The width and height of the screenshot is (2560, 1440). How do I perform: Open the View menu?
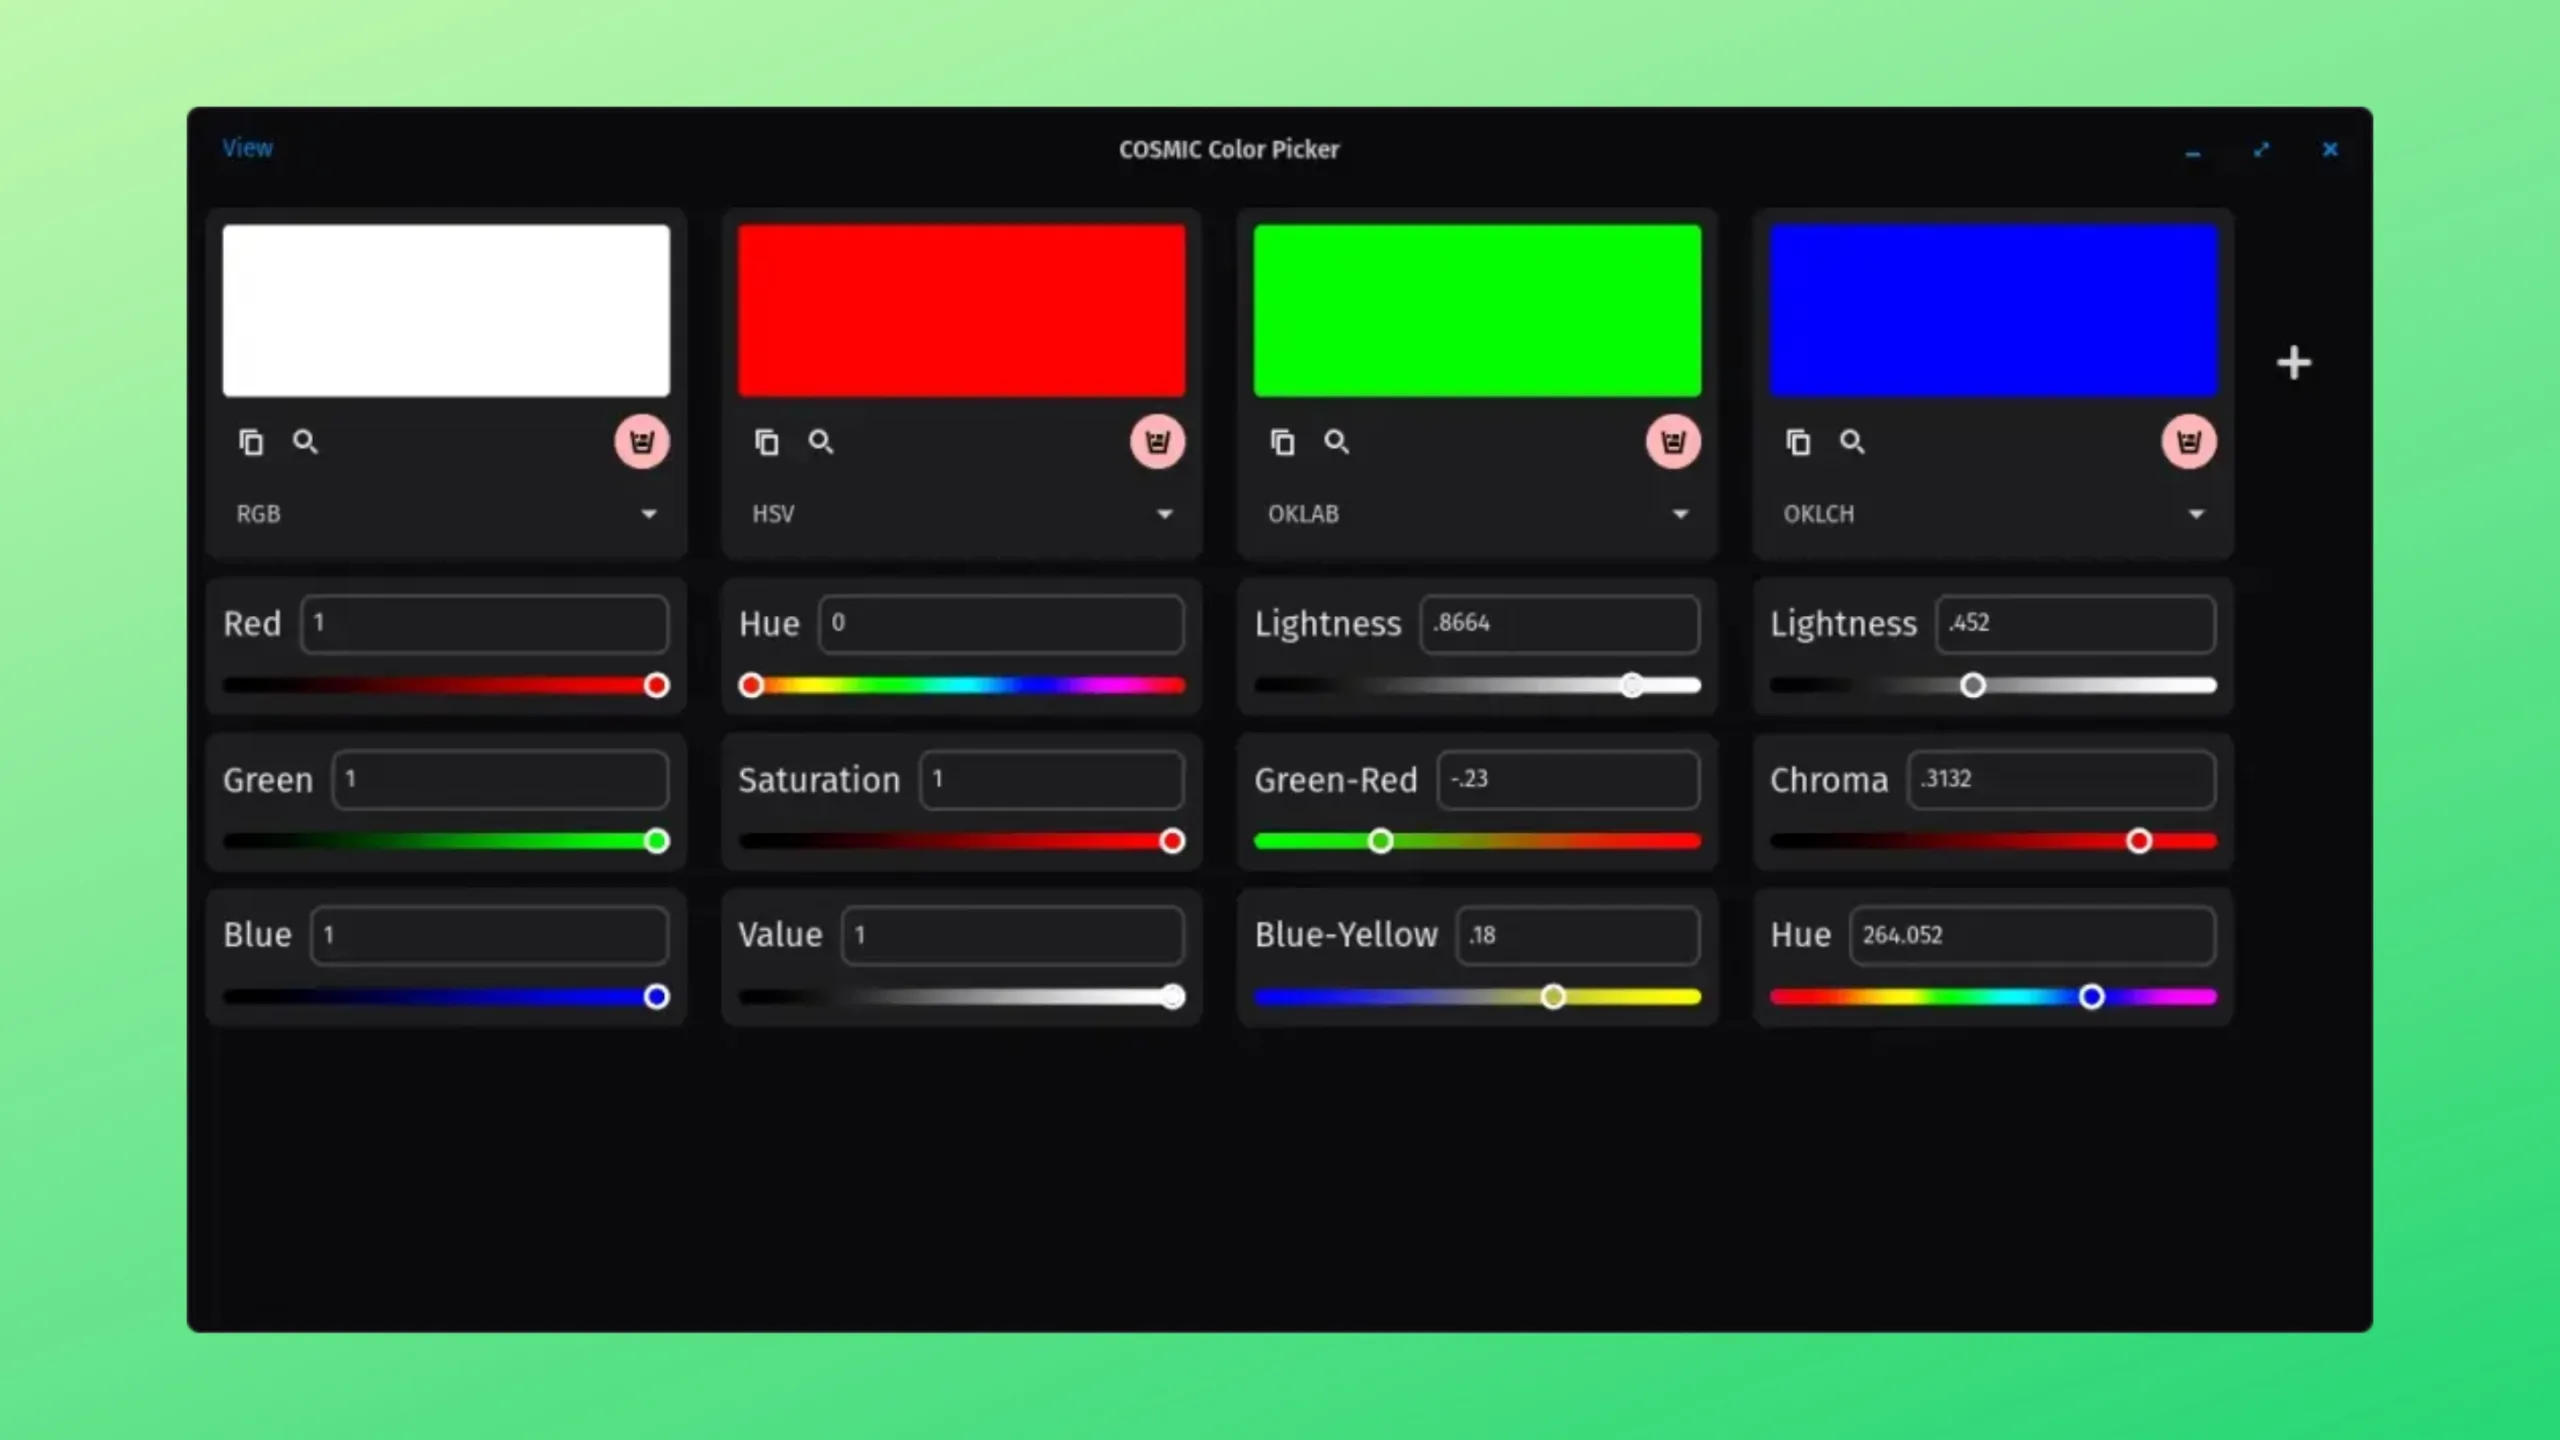coord(247,148)
